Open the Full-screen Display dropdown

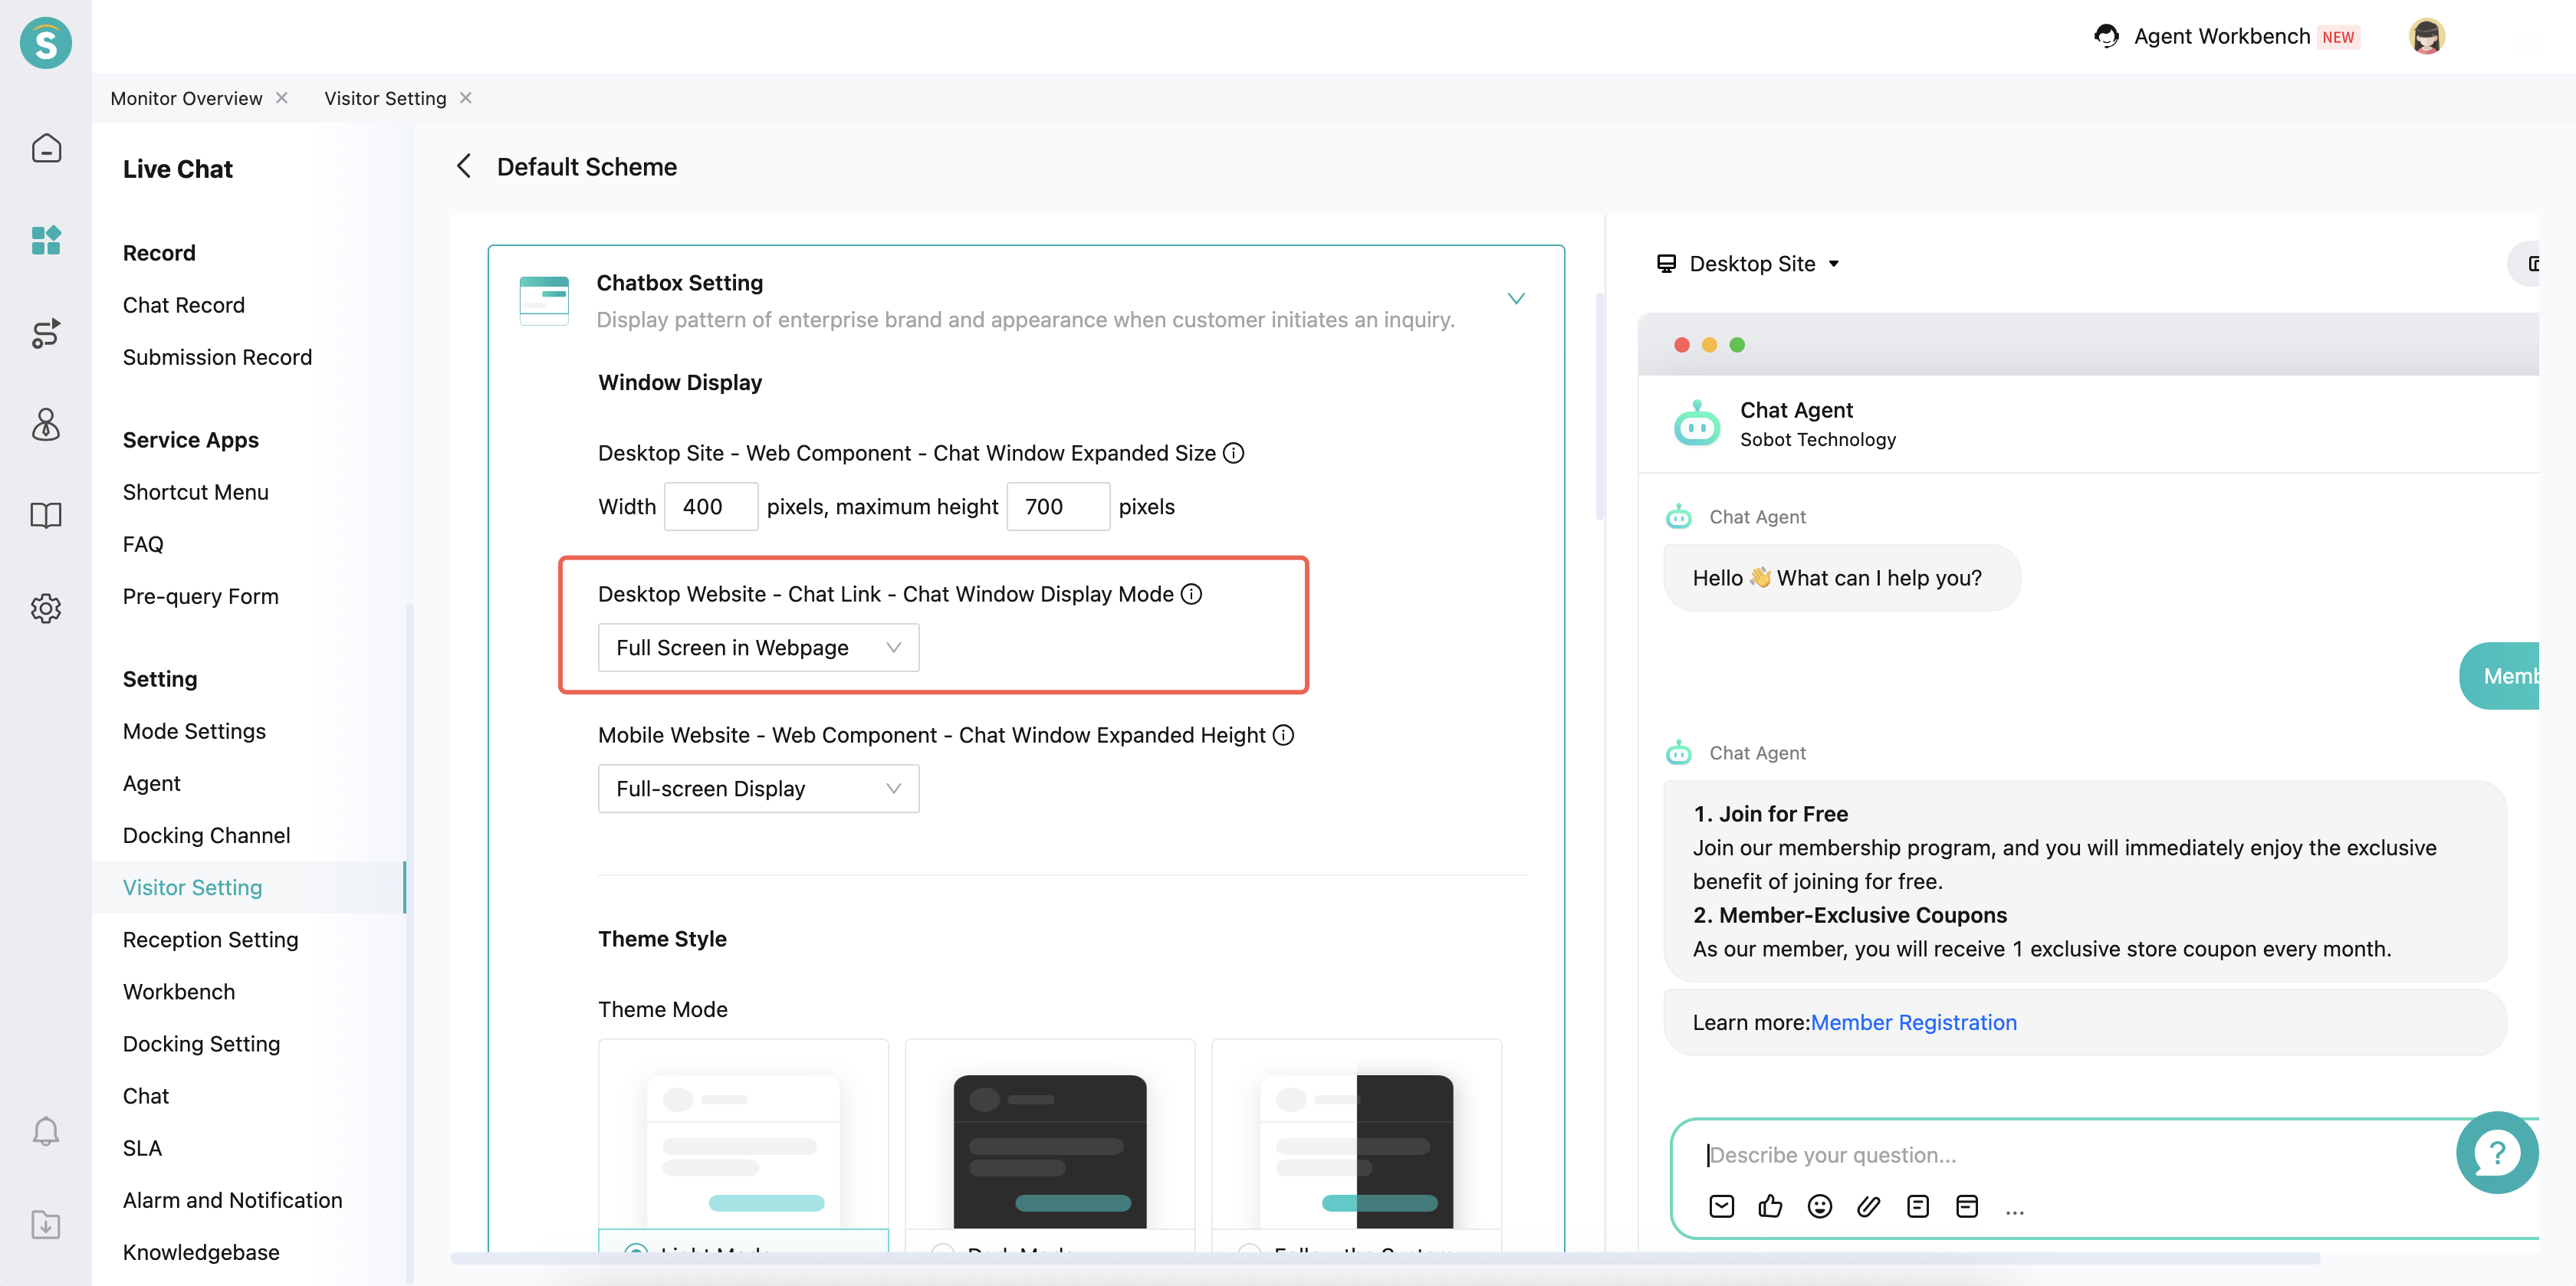(x=758, y=789)
